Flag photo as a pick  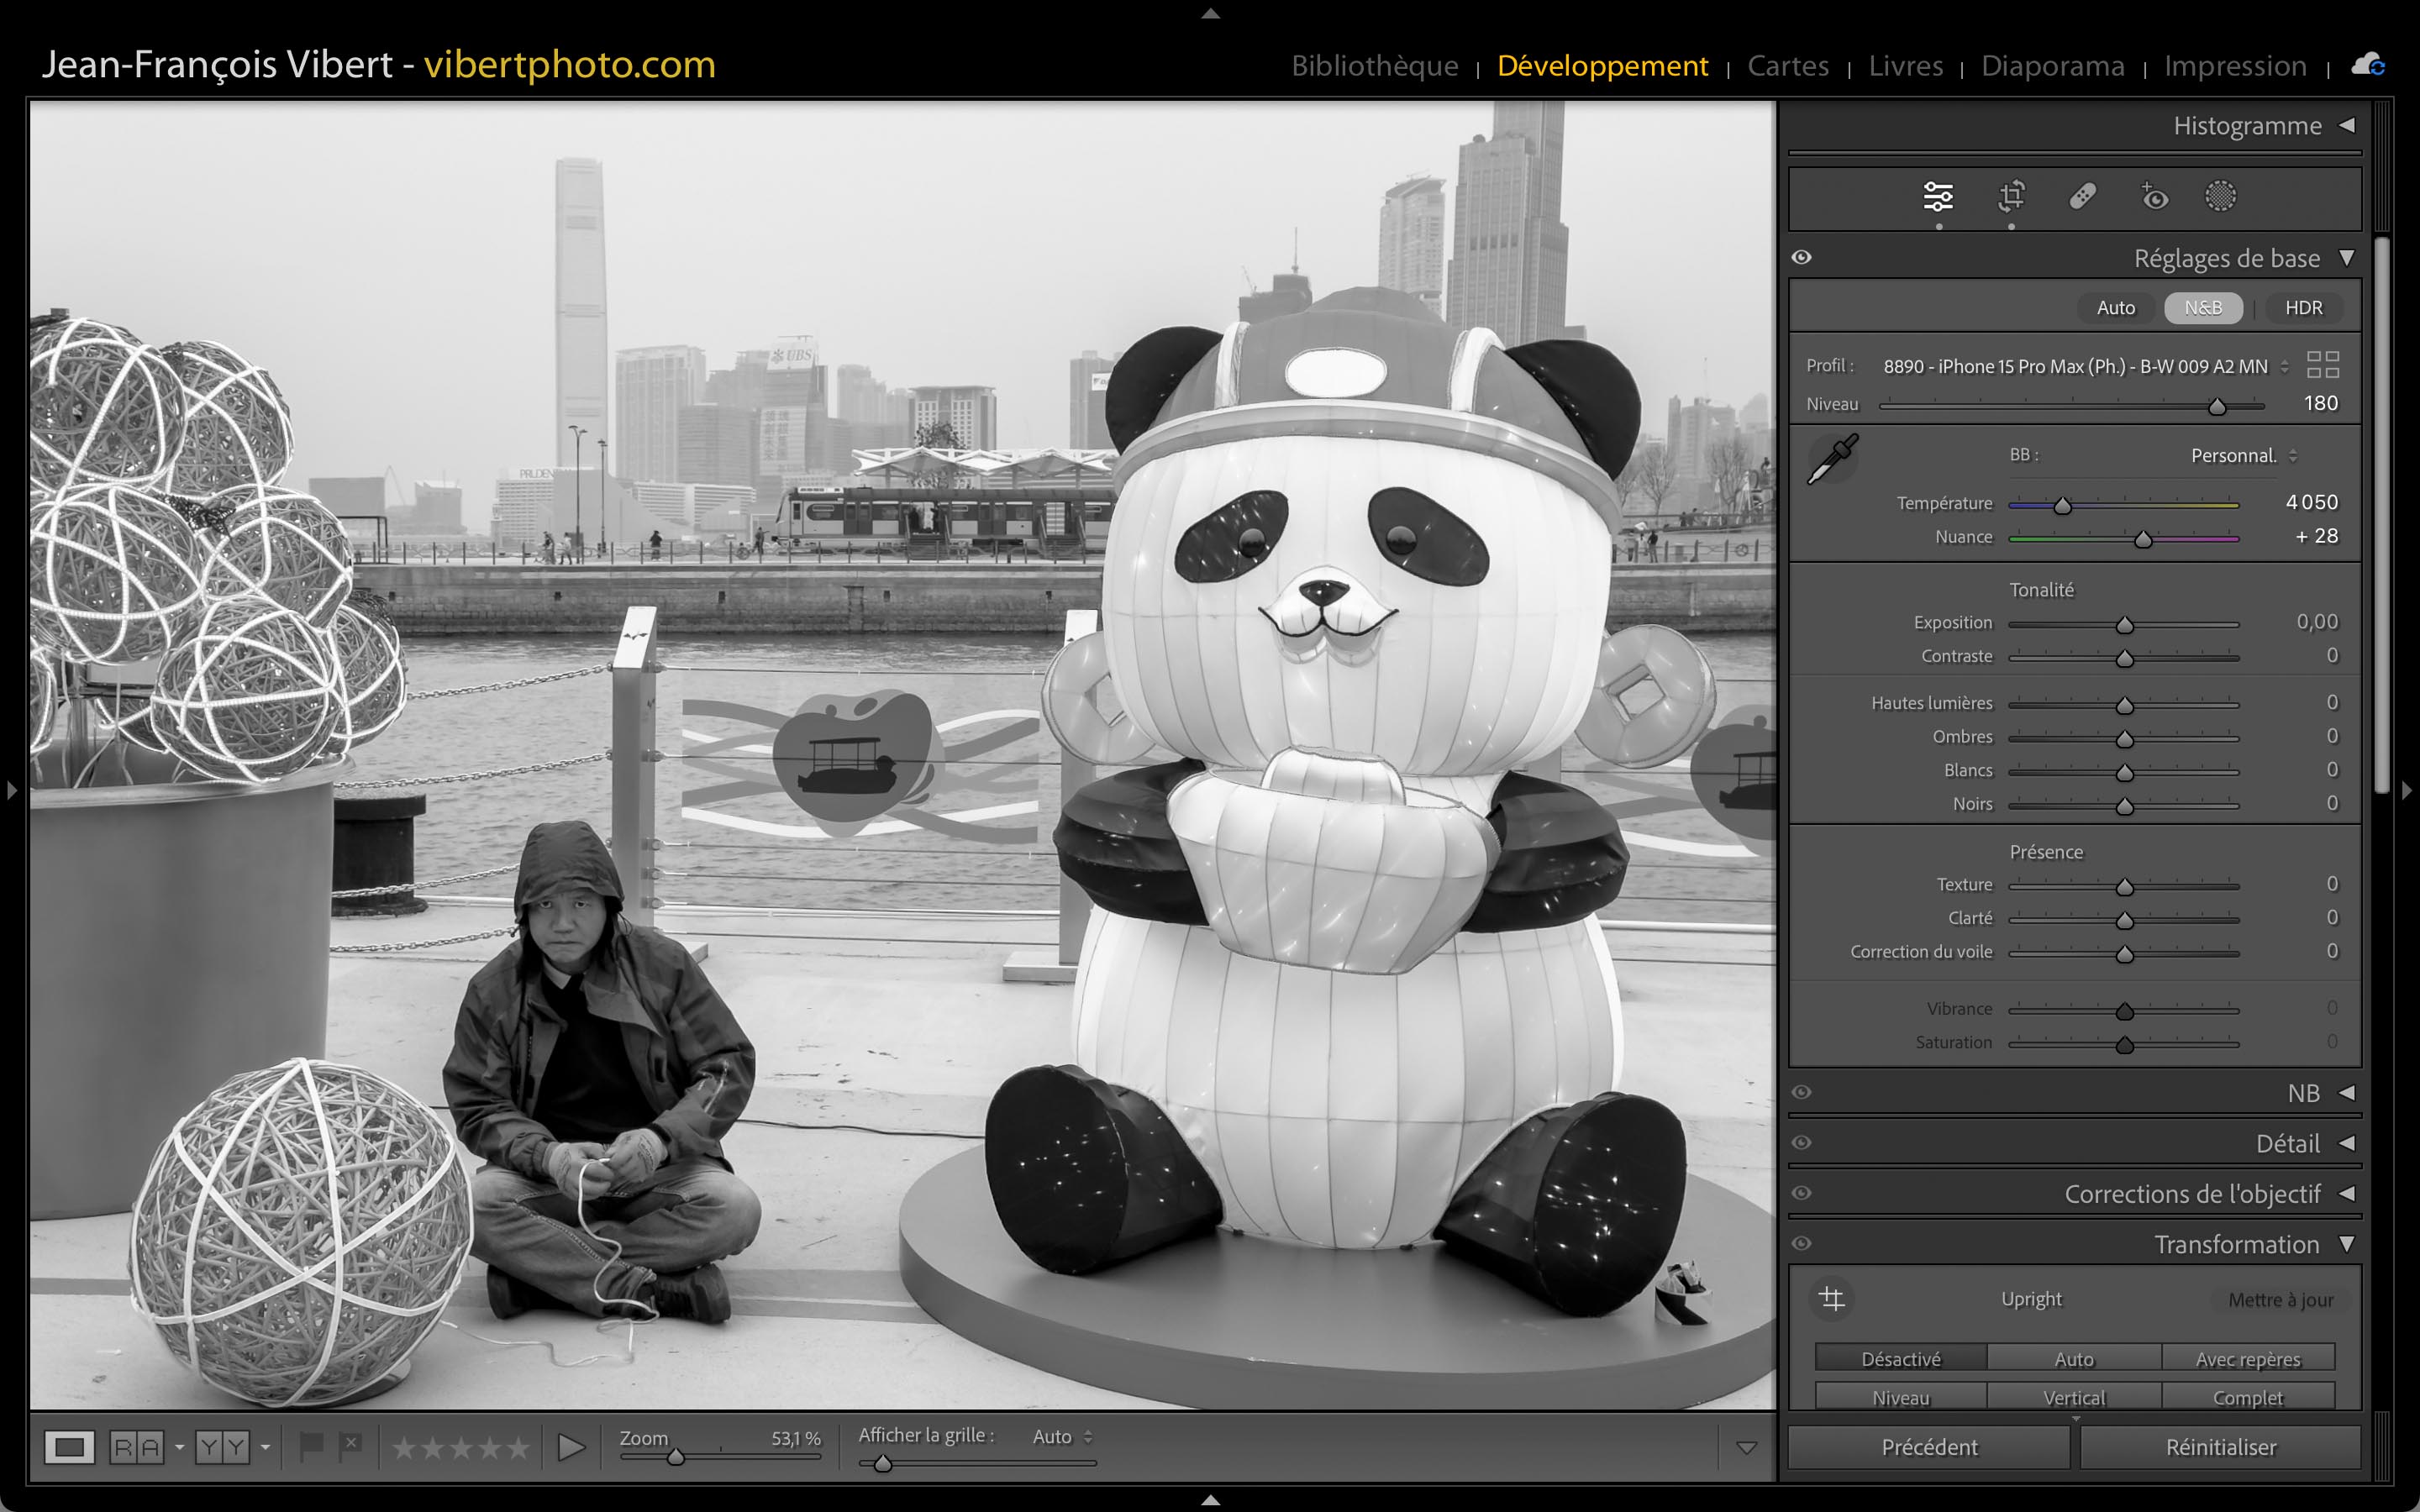point(311,1446)
